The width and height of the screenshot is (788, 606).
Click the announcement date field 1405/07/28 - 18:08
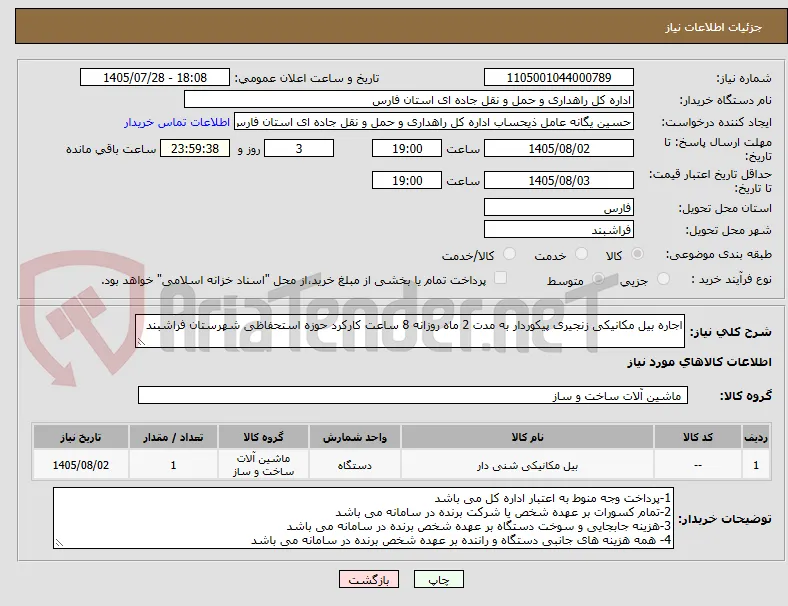coord(155,77)
